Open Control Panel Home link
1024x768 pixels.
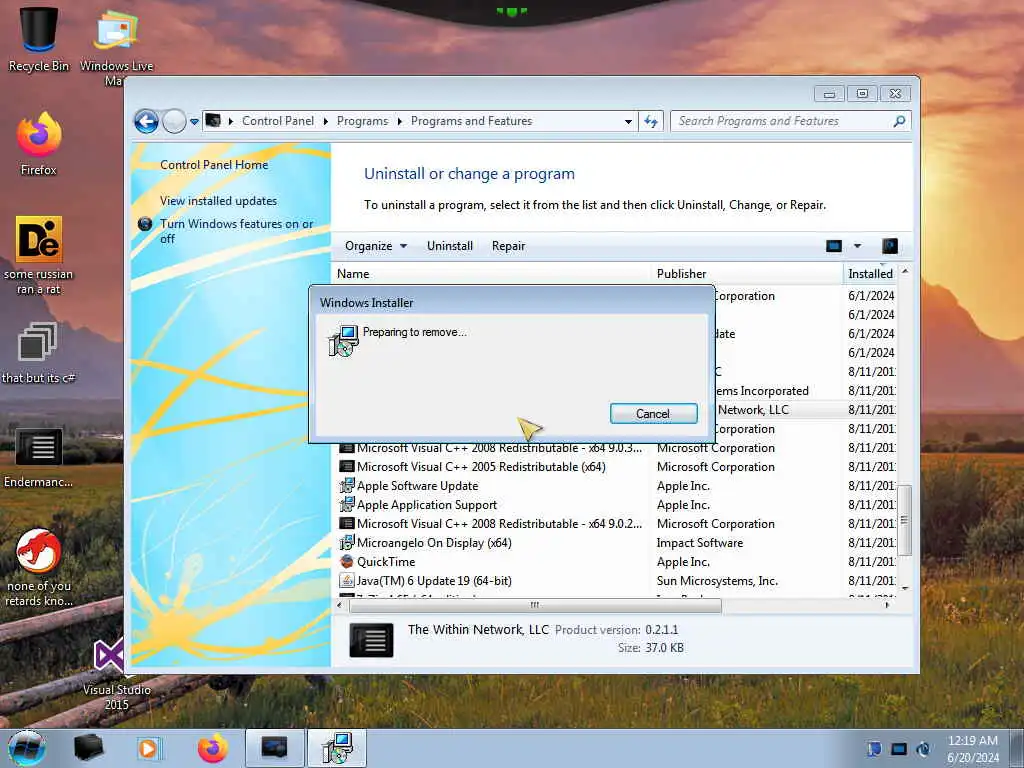pyautogui.click(x=214, y=165)
